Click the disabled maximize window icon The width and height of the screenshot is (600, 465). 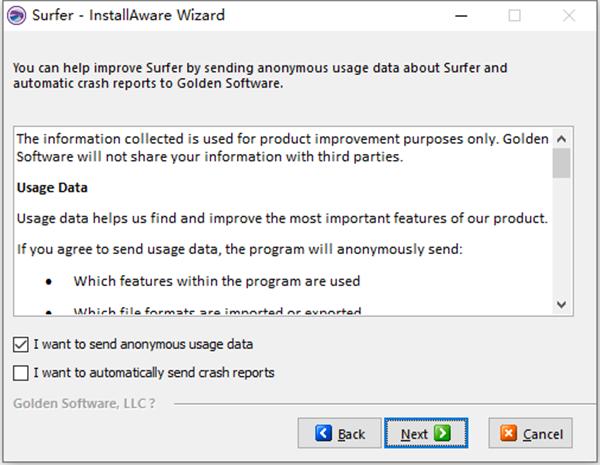pos(514,16)
